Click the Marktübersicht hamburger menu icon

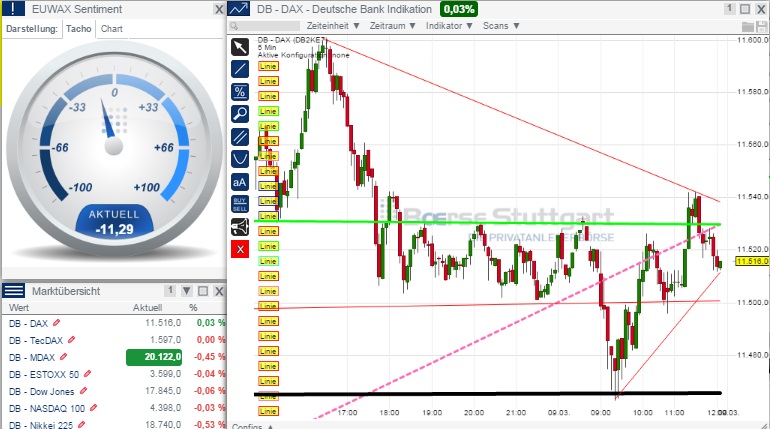(x=13, y=291)
